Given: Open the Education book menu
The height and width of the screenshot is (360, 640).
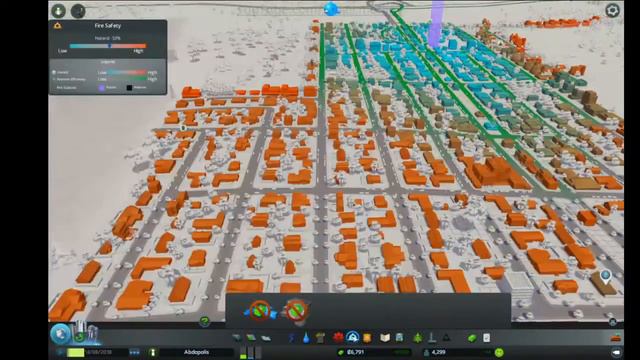Looking at the screenshot, I should pyautogui.click(x=385, y=338).
